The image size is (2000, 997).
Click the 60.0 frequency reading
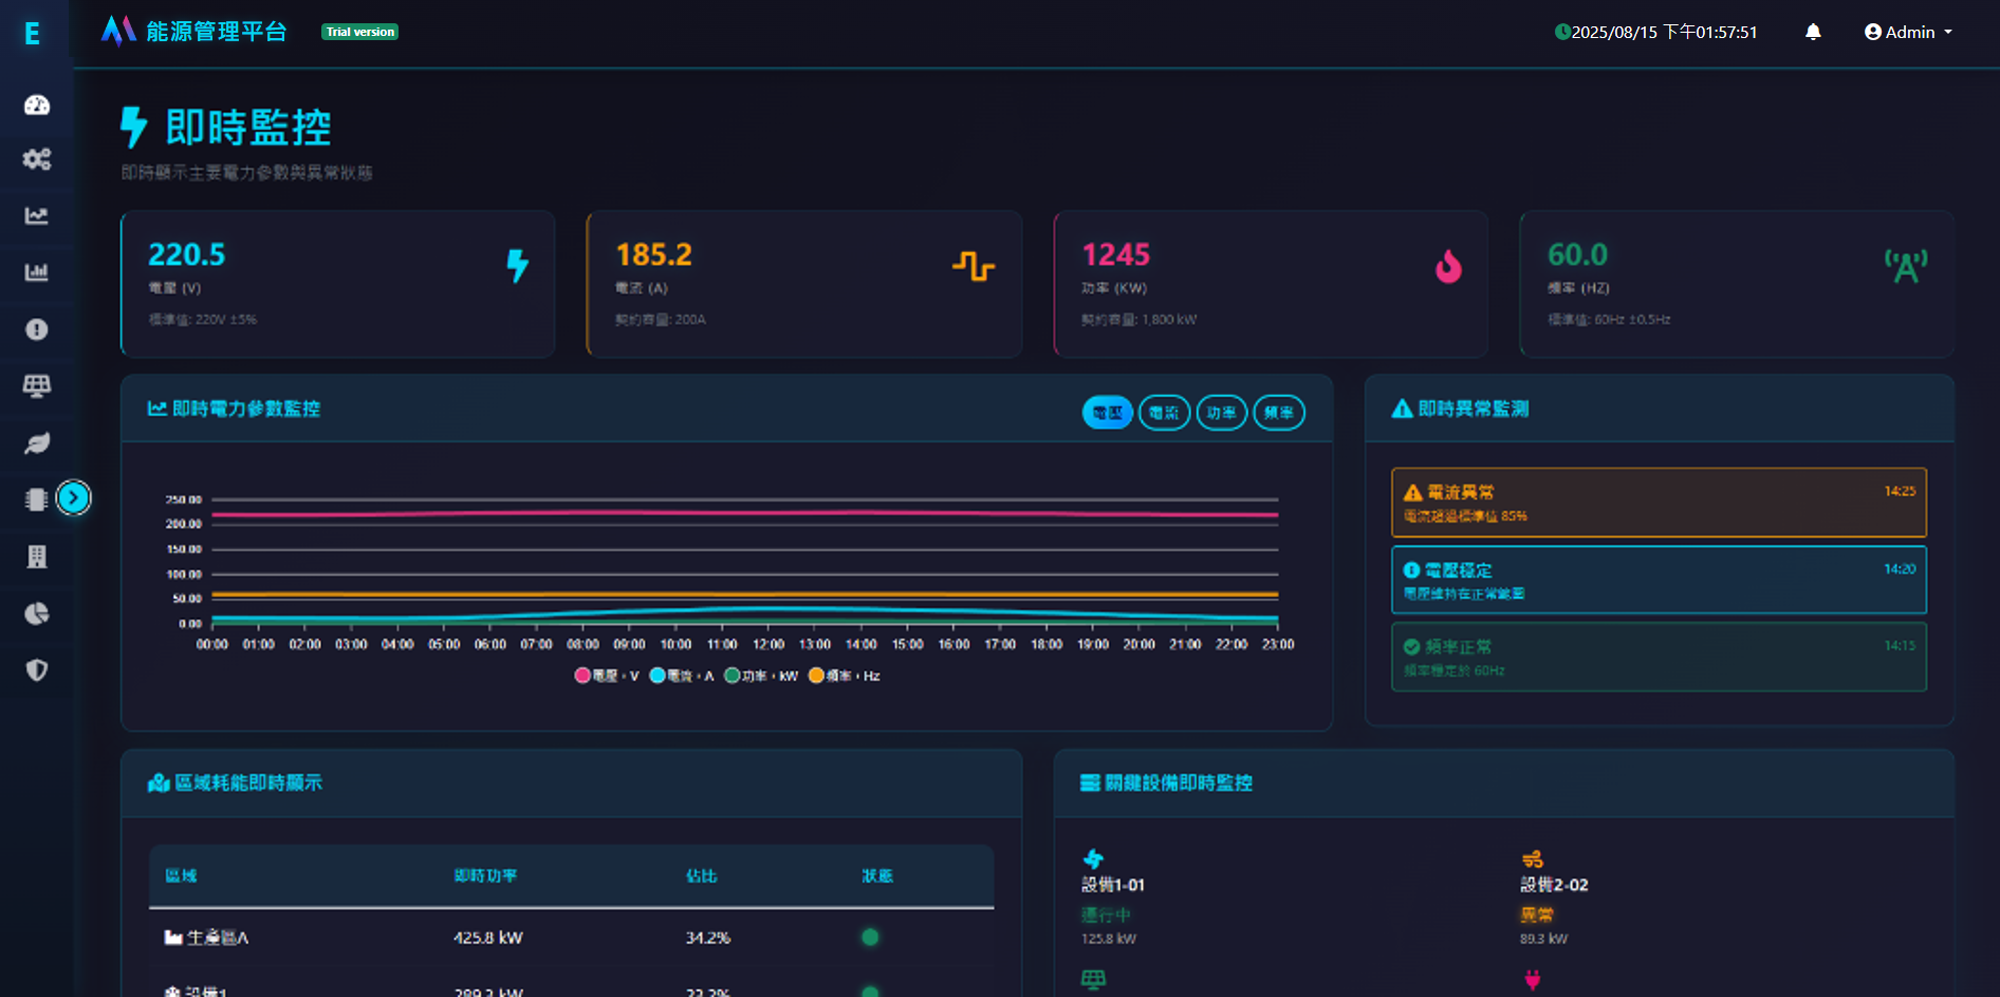1578,255
